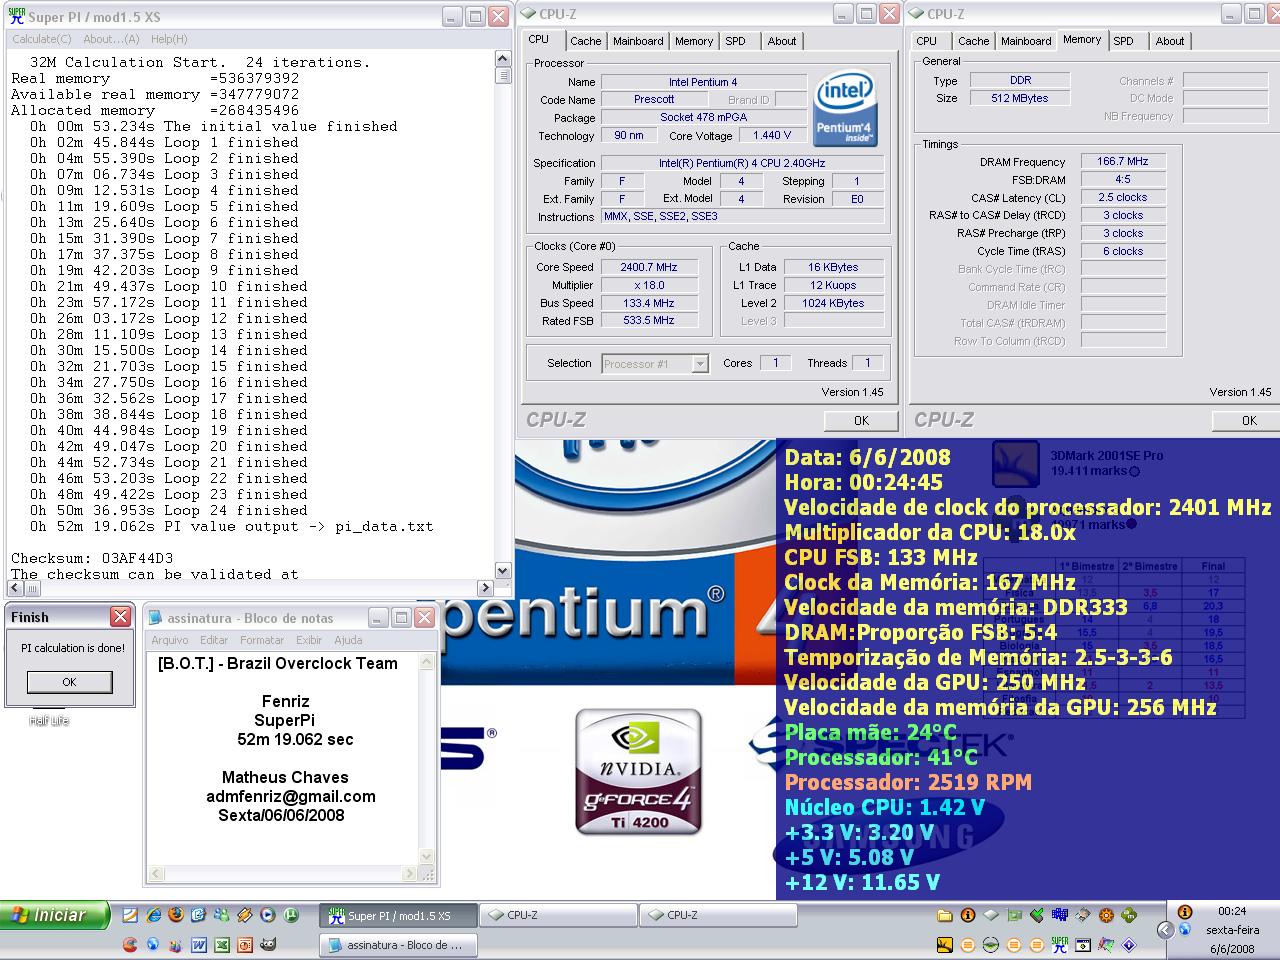This screenshot has width=1280, height=960.
Task: Open Help(H) menu in Super PI
Action: pyautogui.click(x=169, y=39)
